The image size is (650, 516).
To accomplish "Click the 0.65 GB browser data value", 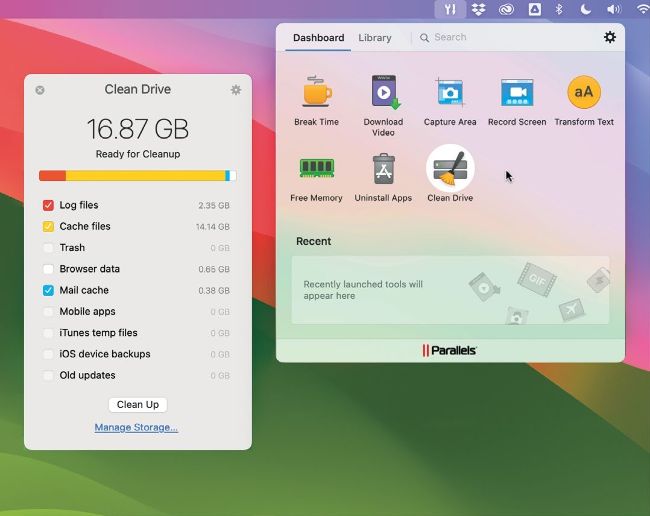I will [x=214, y=269].
